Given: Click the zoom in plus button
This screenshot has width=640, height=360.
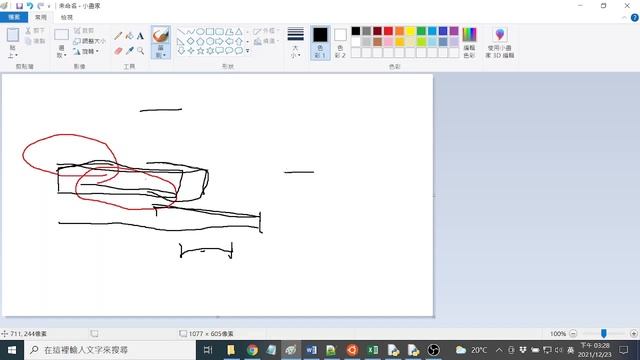Looking at the screenshot, I should (x=634, y=333).
